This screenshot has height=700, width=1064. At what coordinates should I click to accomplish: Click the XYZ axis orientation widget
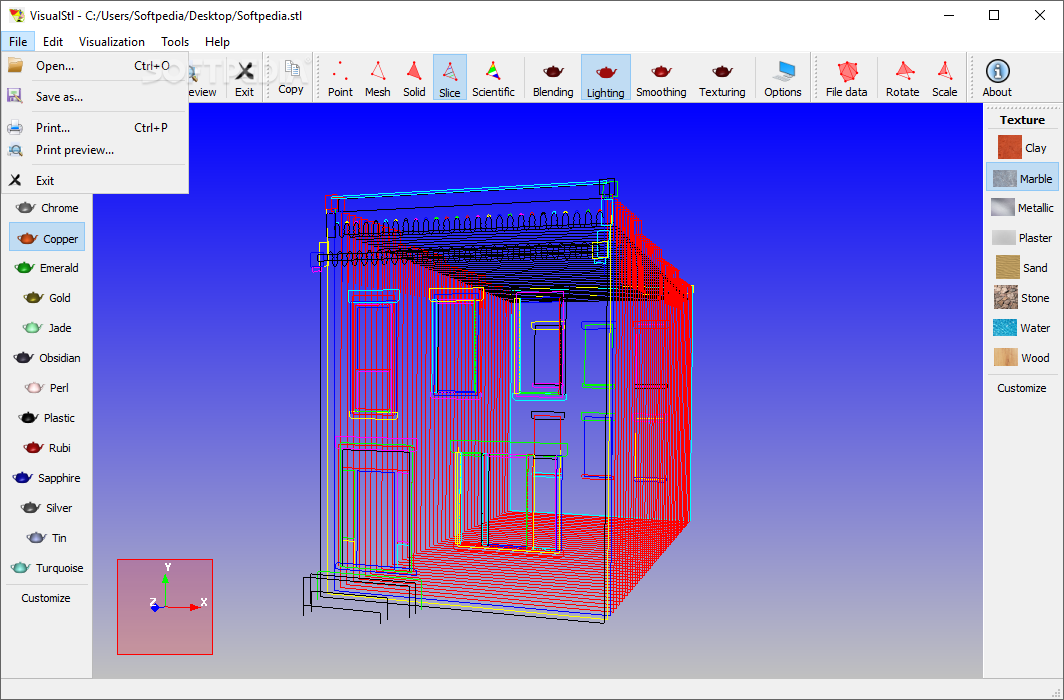[165, 607]
